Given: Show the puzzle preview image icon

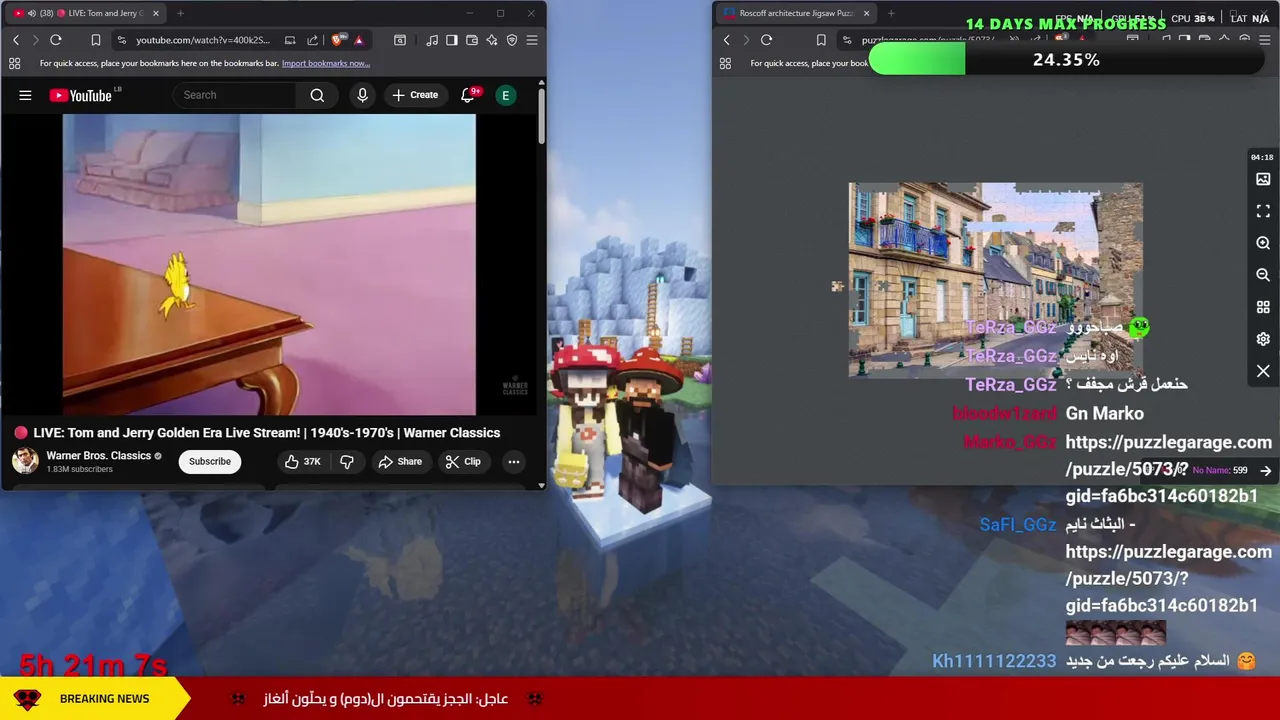Looking at the screenshot, I should pos(1263,179).
